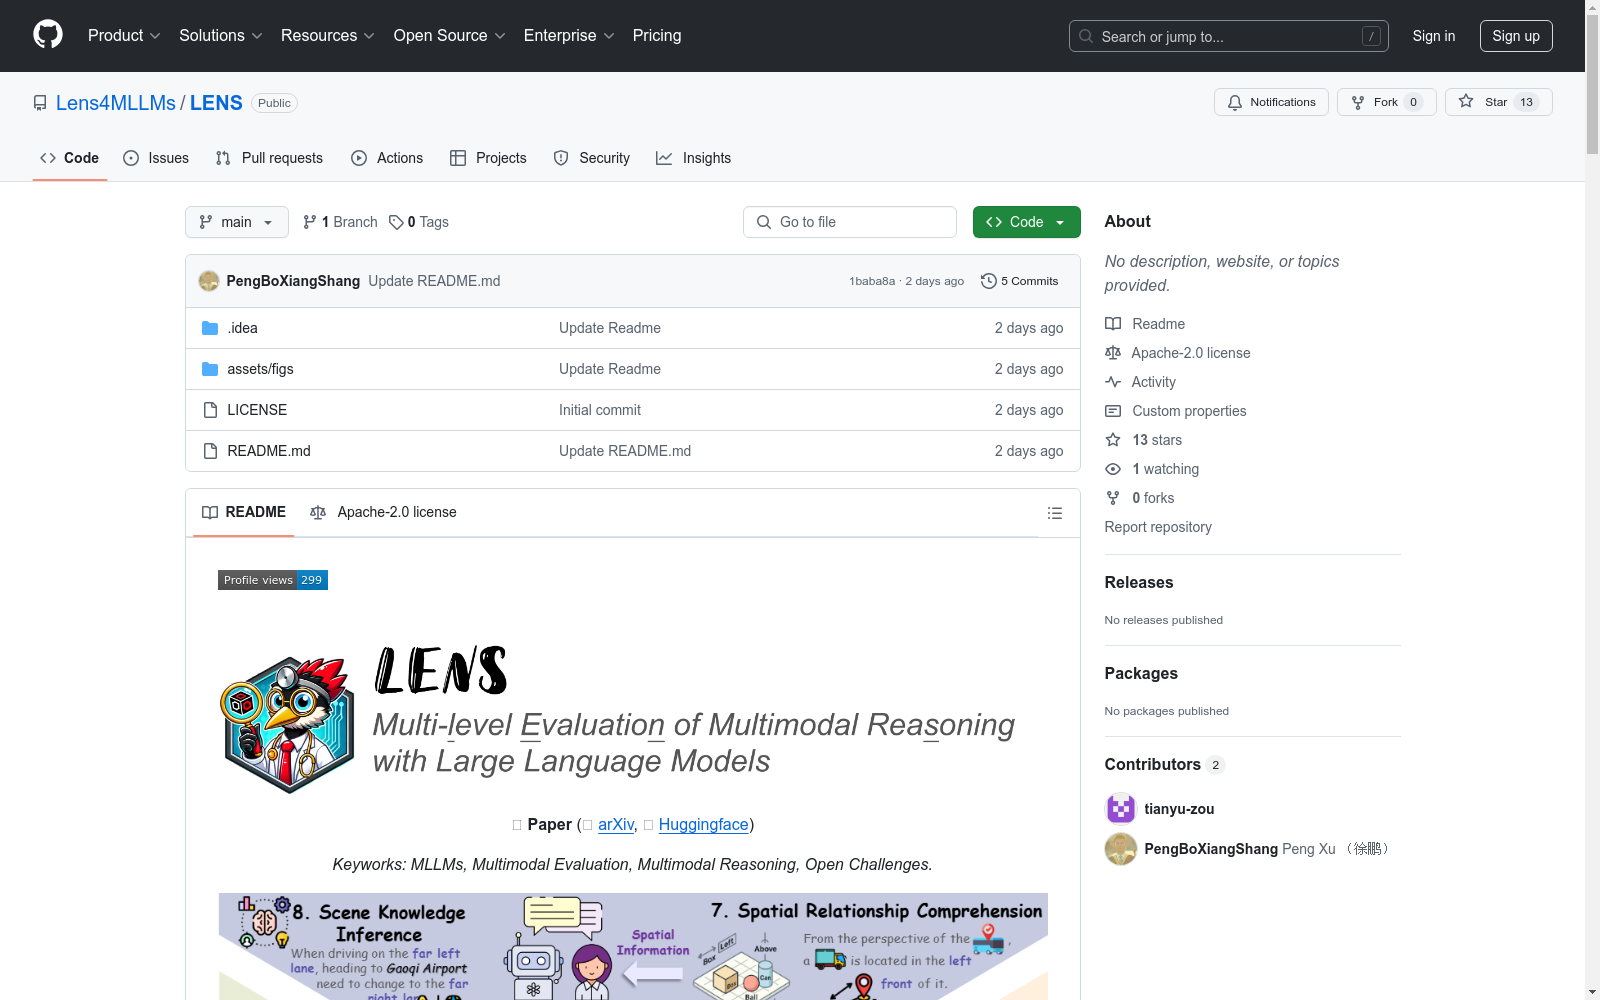This screenshot has height=1000, width=1600.
Task: Select the Apache-2.0 license tab
Action: [383, 512]
